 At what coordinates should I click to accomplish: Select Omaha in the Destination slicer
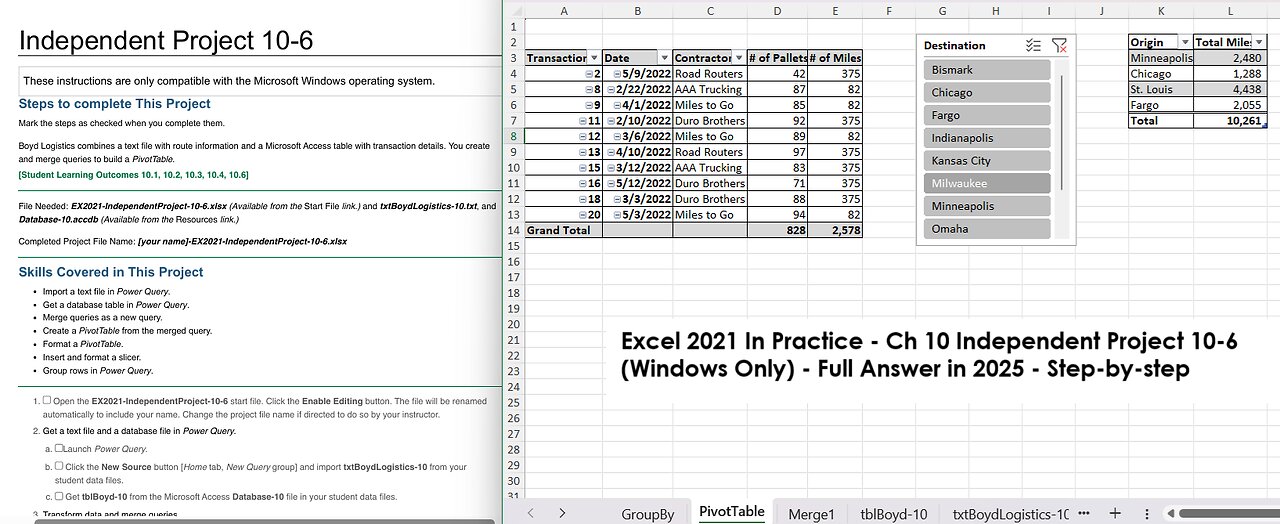click(x=987, y=228)
